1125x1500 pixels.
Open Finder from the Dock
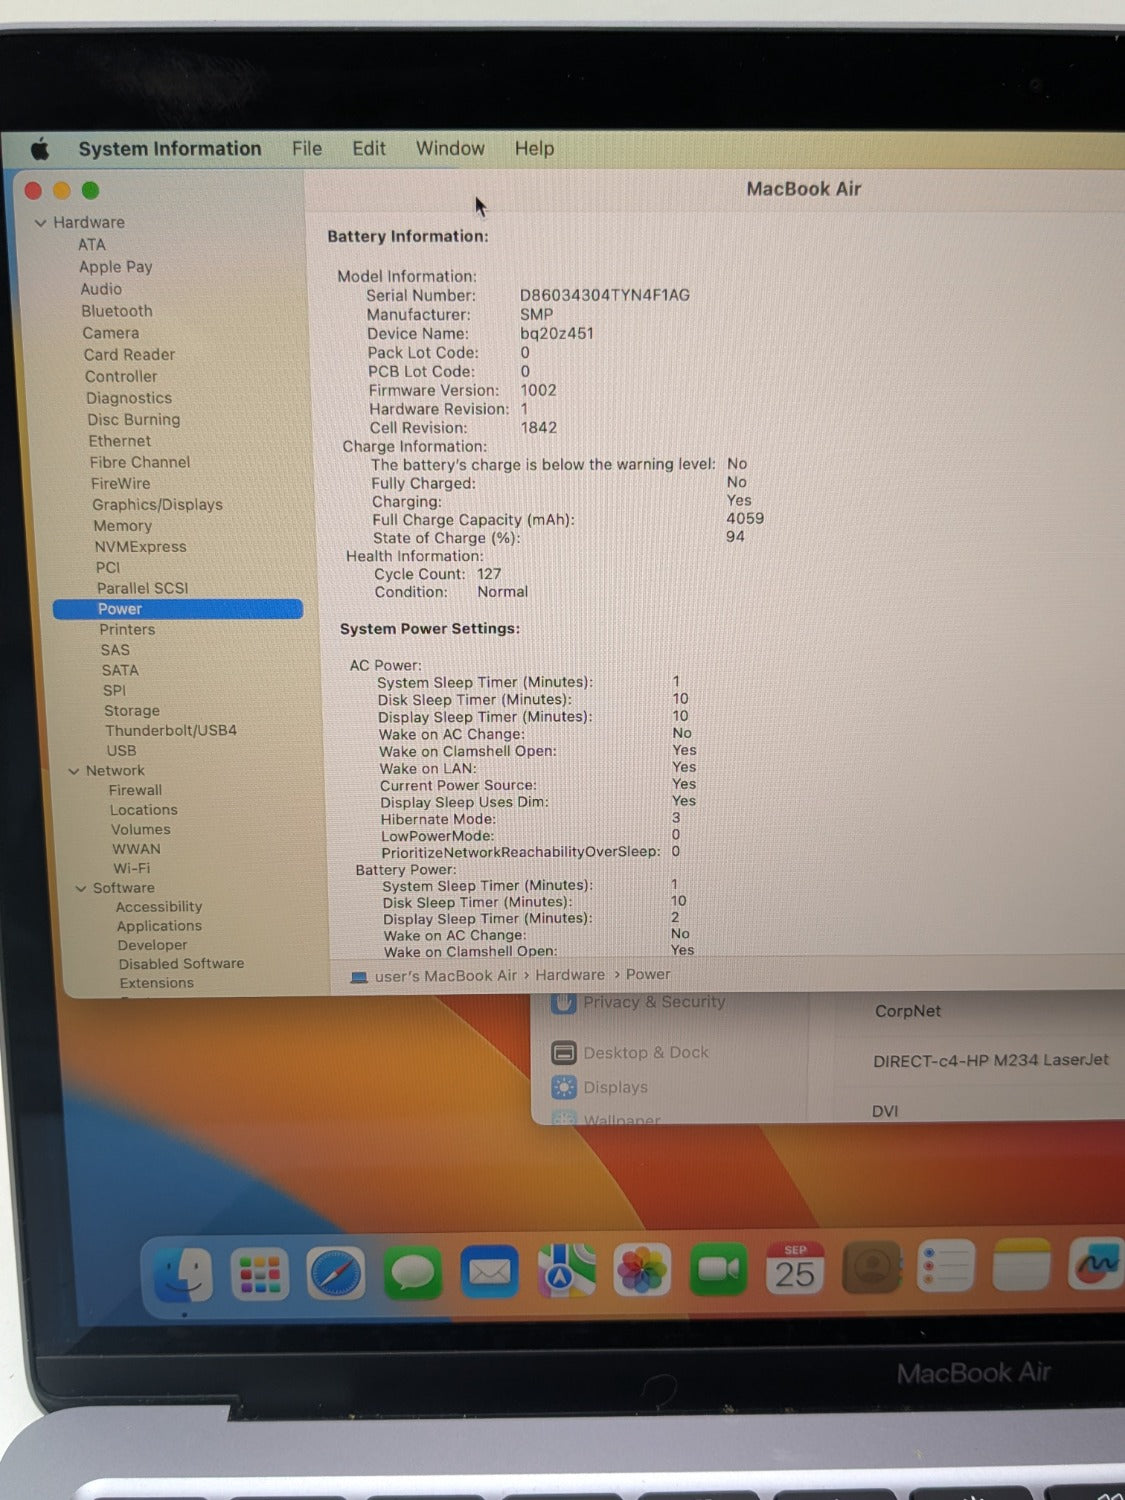point(184,1275)
